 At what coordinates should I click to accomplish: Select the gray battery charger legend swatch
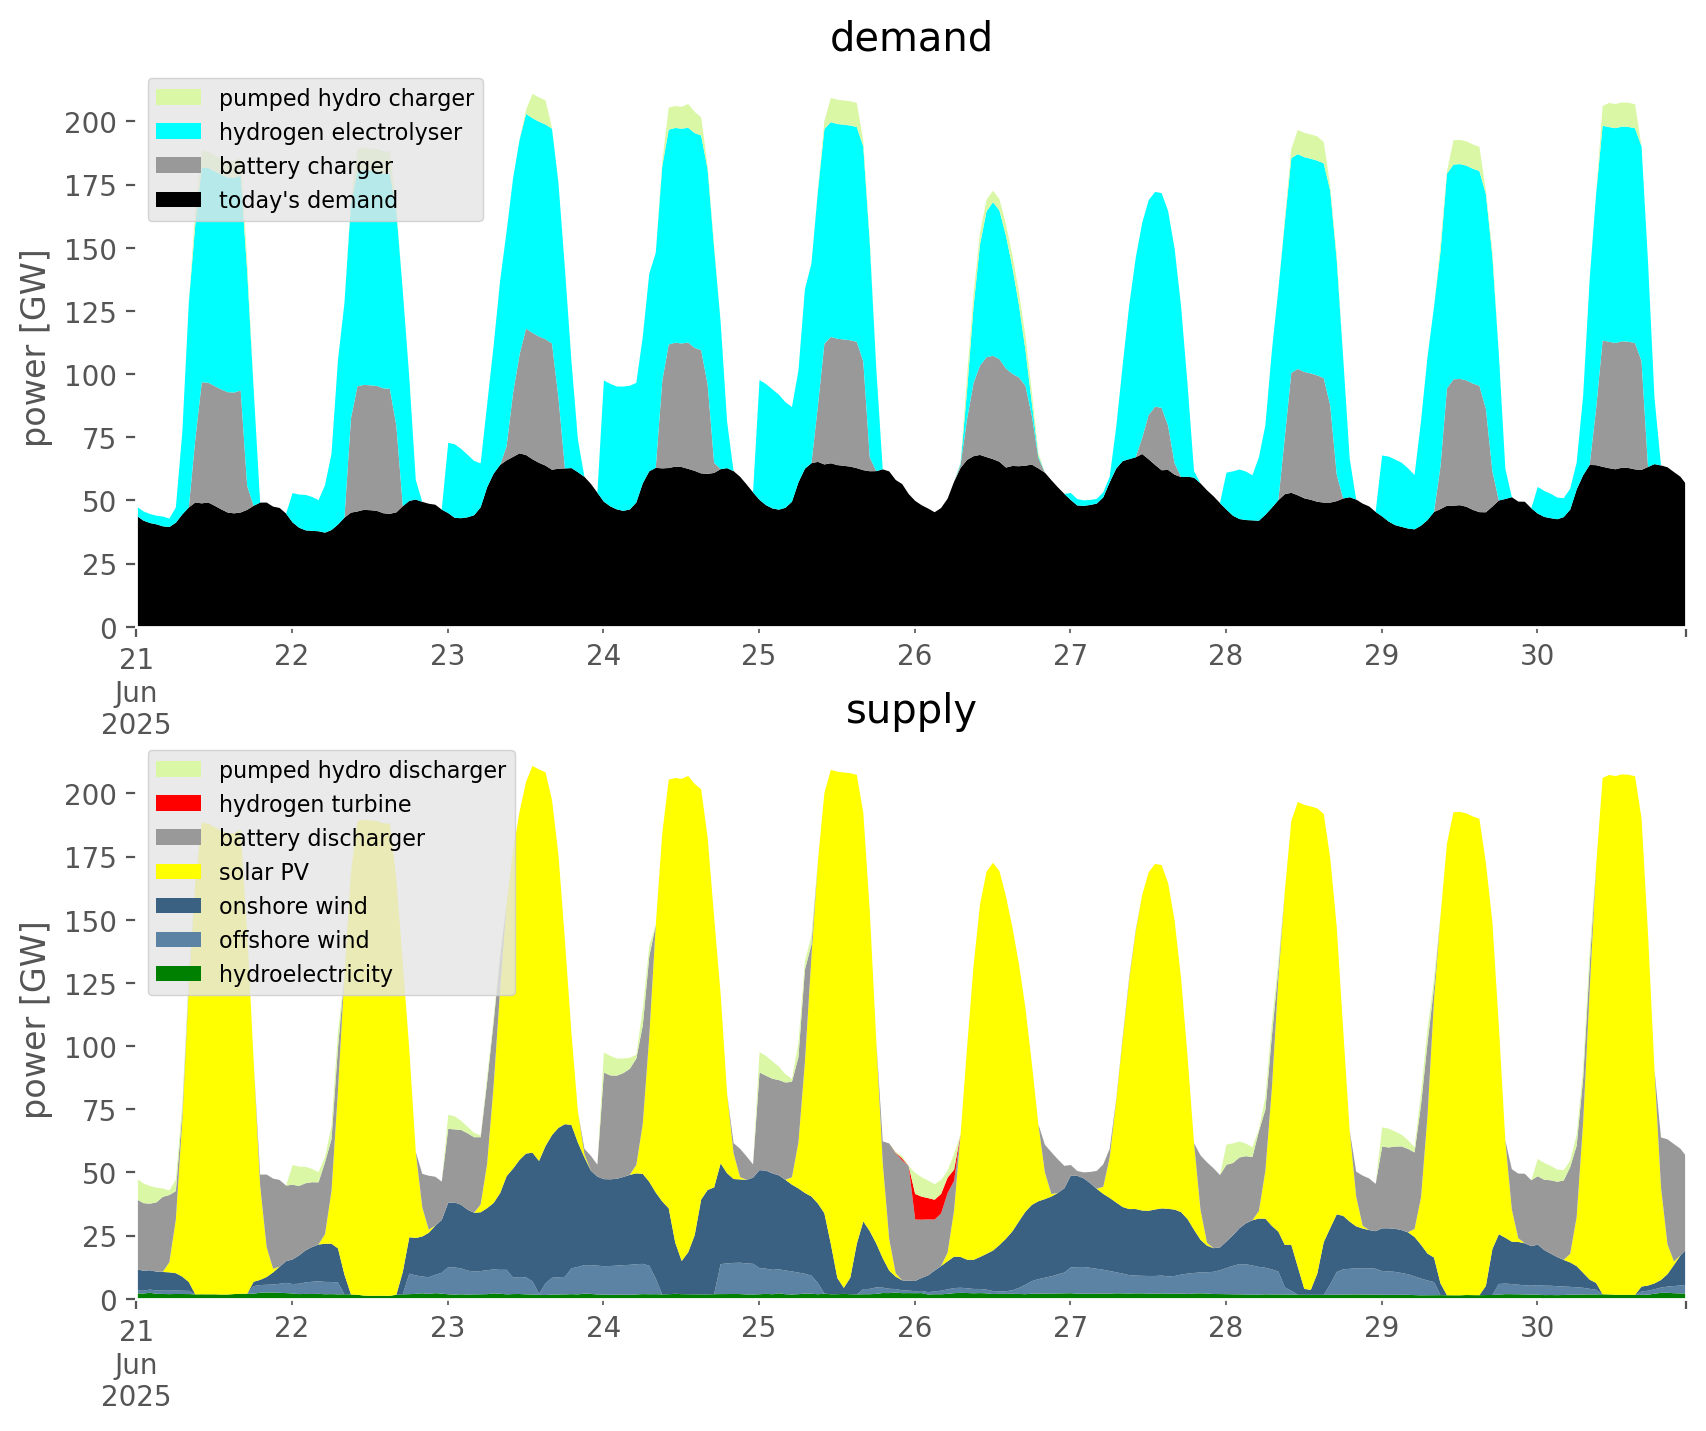[x=179, y=166]
